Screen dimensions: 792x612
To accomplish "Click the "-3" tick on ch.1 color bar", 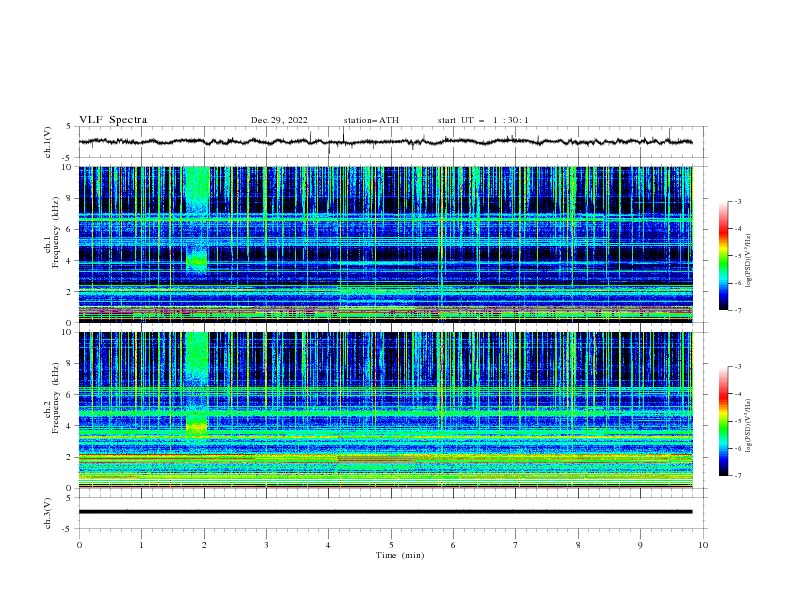I will pos(738,201).
